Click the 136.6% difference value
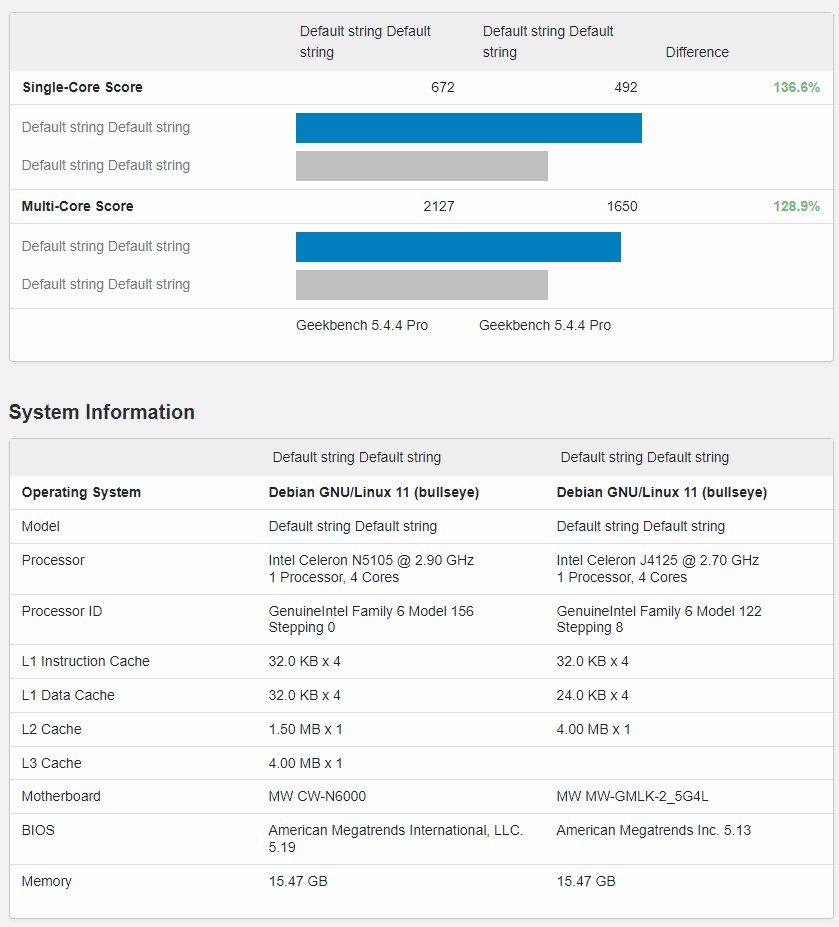The width and height of the screenshot is (839, 927). (796, 87)
